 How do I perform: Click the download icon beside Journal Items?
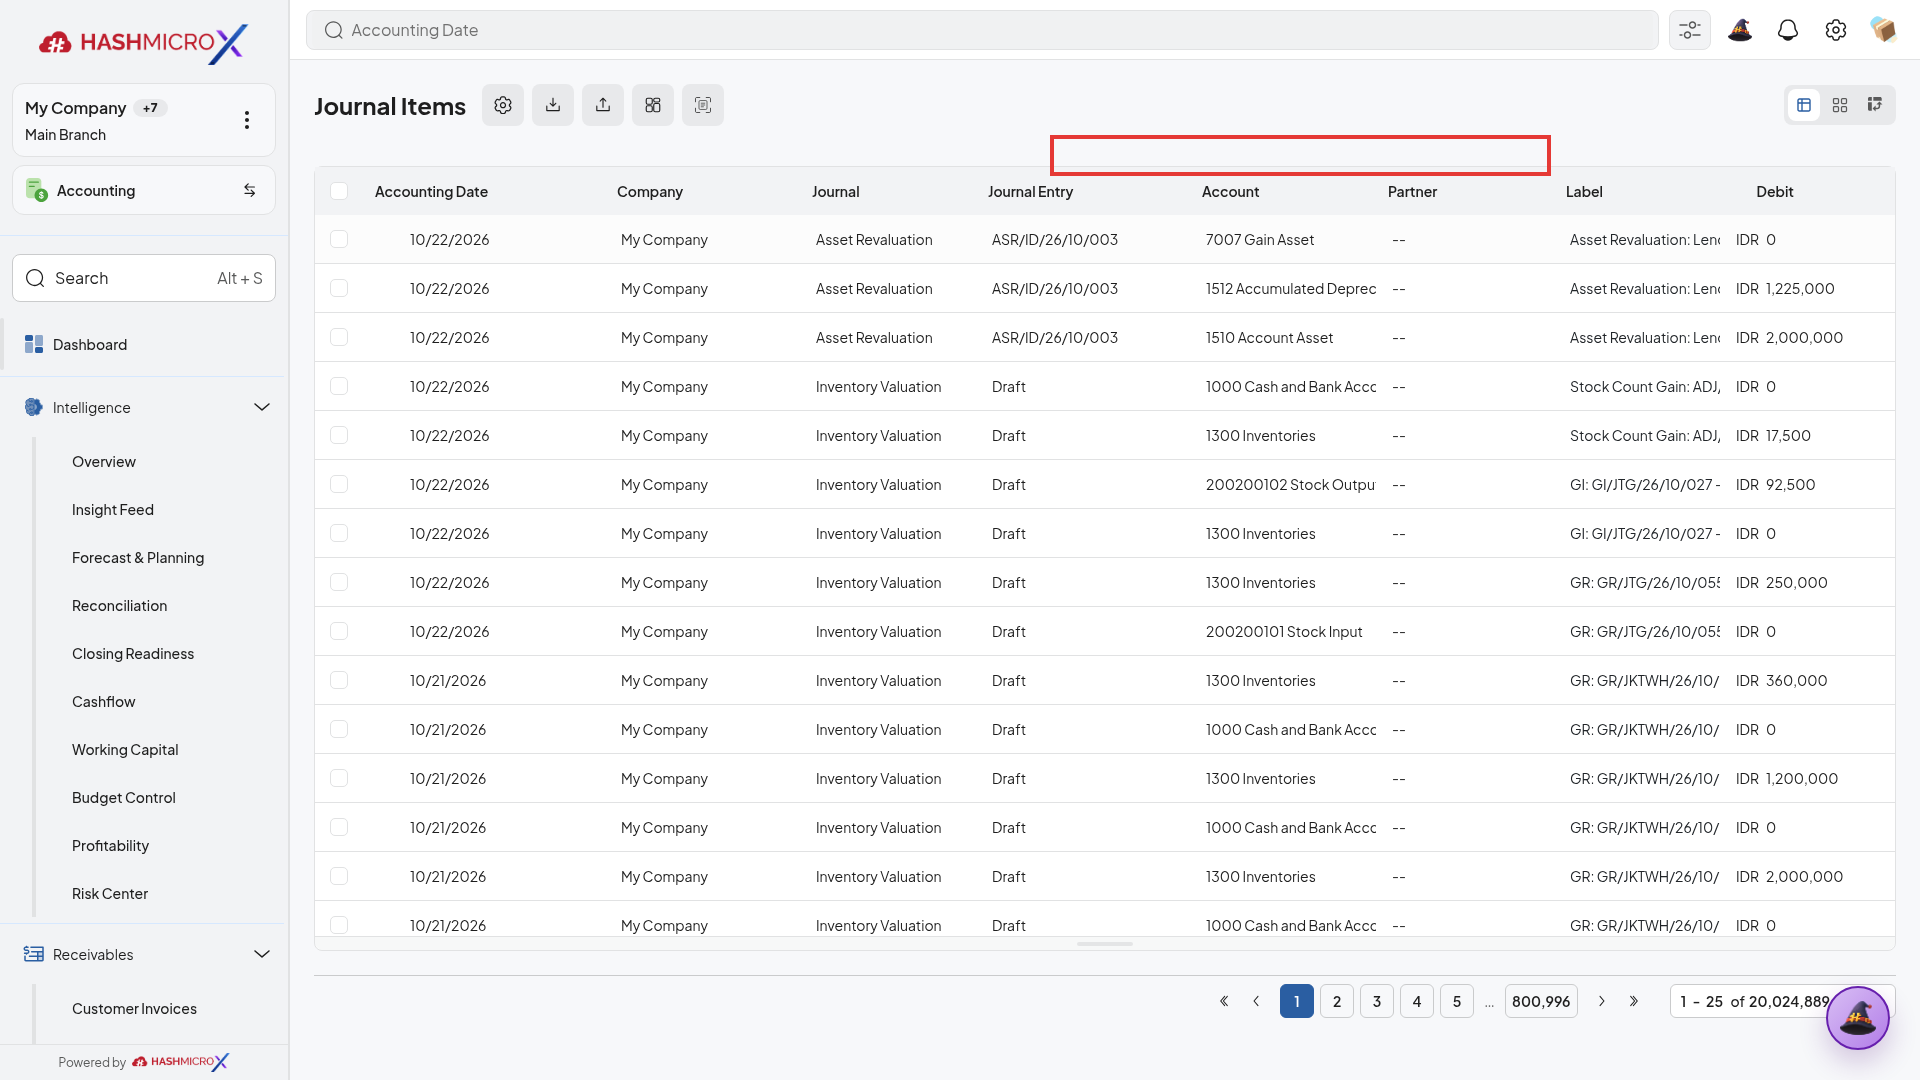(x=553, y=105)
